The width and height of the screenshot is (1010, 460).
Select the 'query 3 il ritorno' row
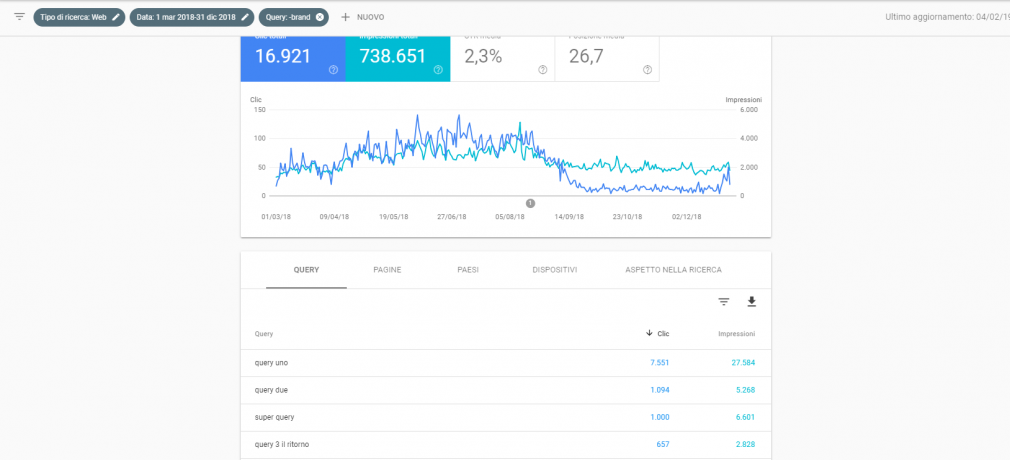(506, 445)
